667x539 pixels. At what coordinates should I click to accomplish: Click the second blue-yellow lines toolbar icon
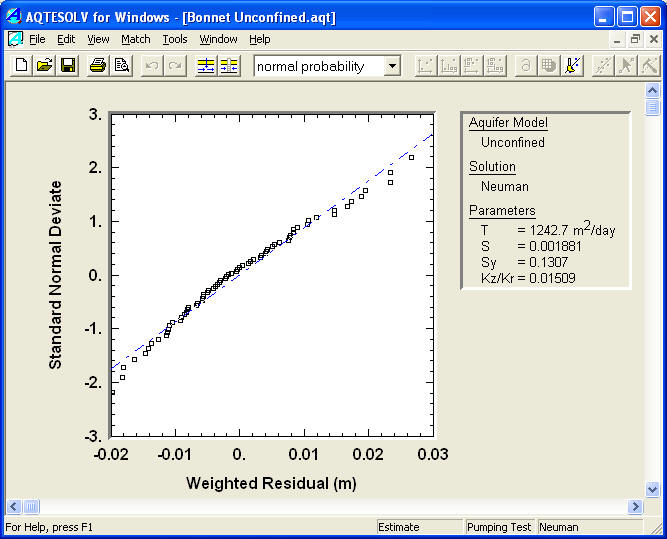pos(229,66)
